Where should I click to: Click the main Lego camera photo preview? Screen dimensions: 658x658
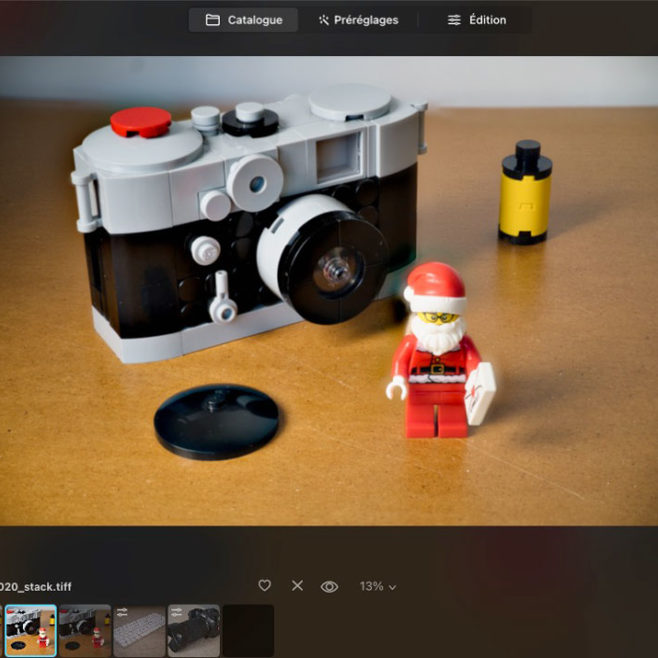pos(329,290)
